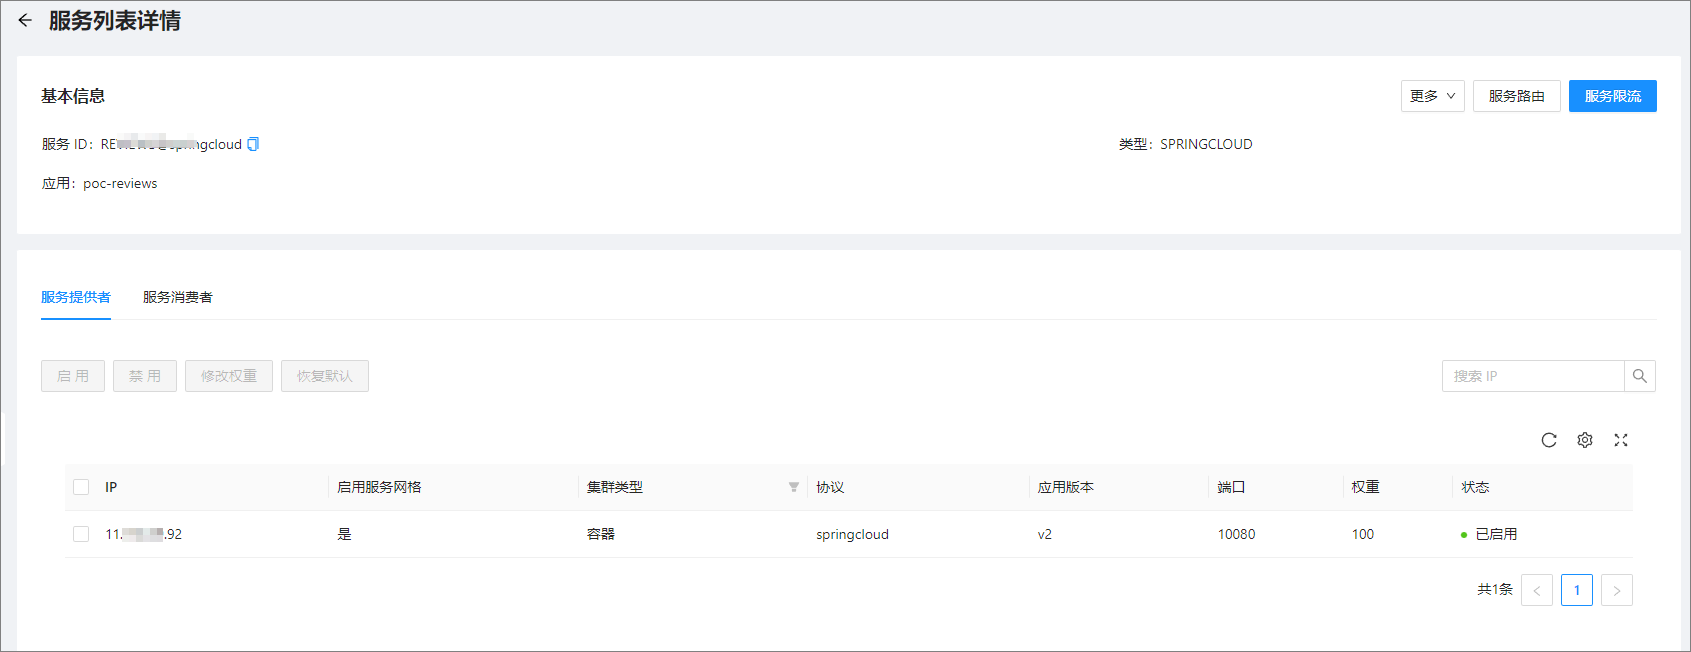Copy the service ID with copy icon
This screenshot has width=1691, height=652.
(253, 144)
